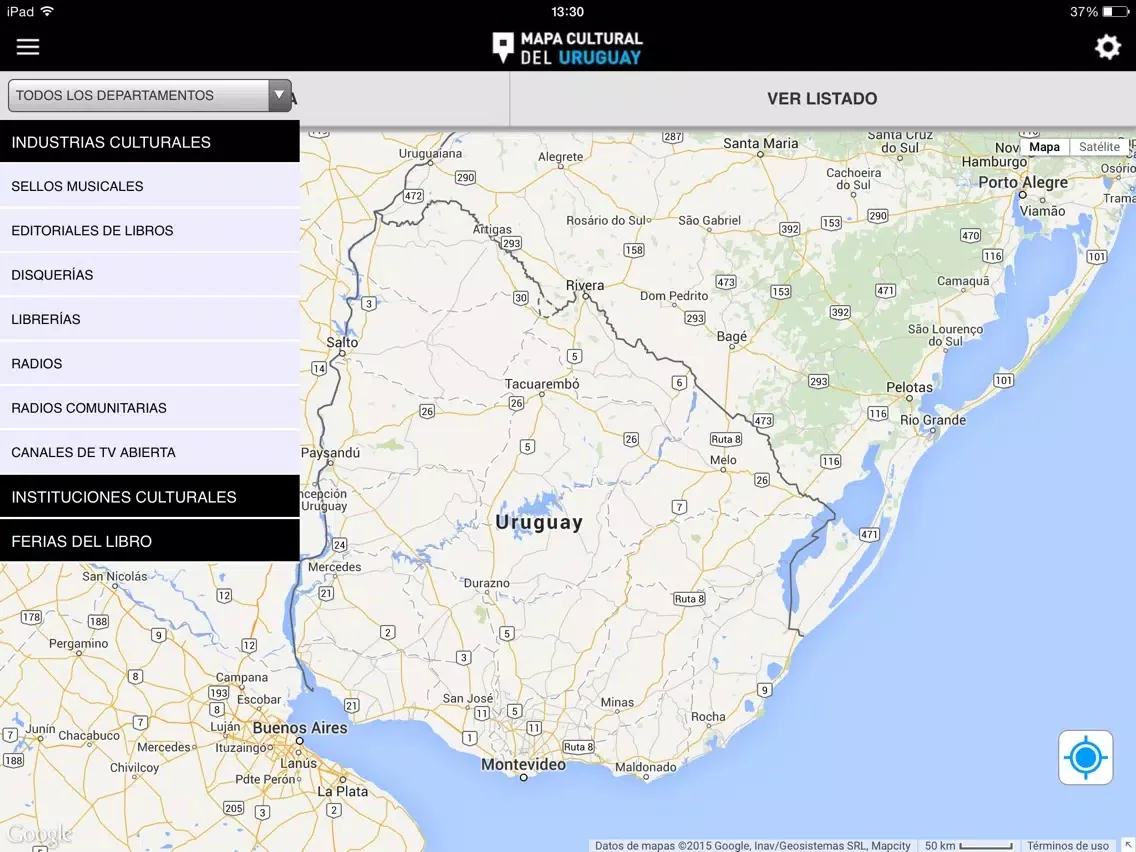
Task: Click Rio Grande on the map
Action: click(932, 420)
